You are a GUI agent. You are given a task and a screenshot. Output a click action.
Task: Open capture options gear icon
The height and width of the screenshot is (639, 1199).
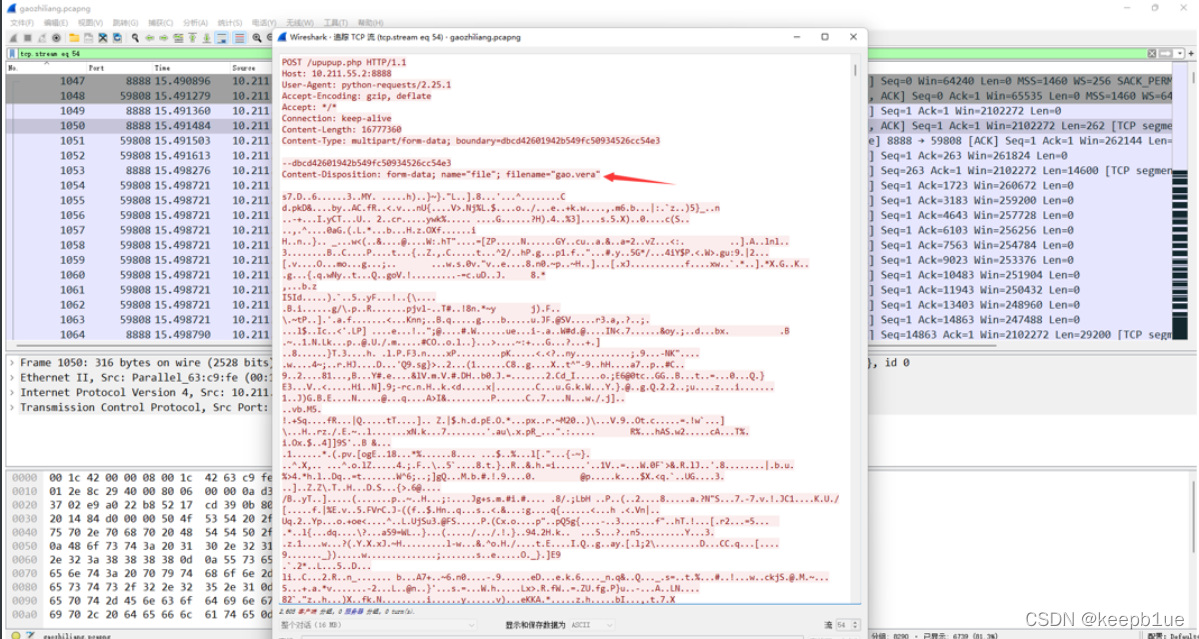[57, 38]
